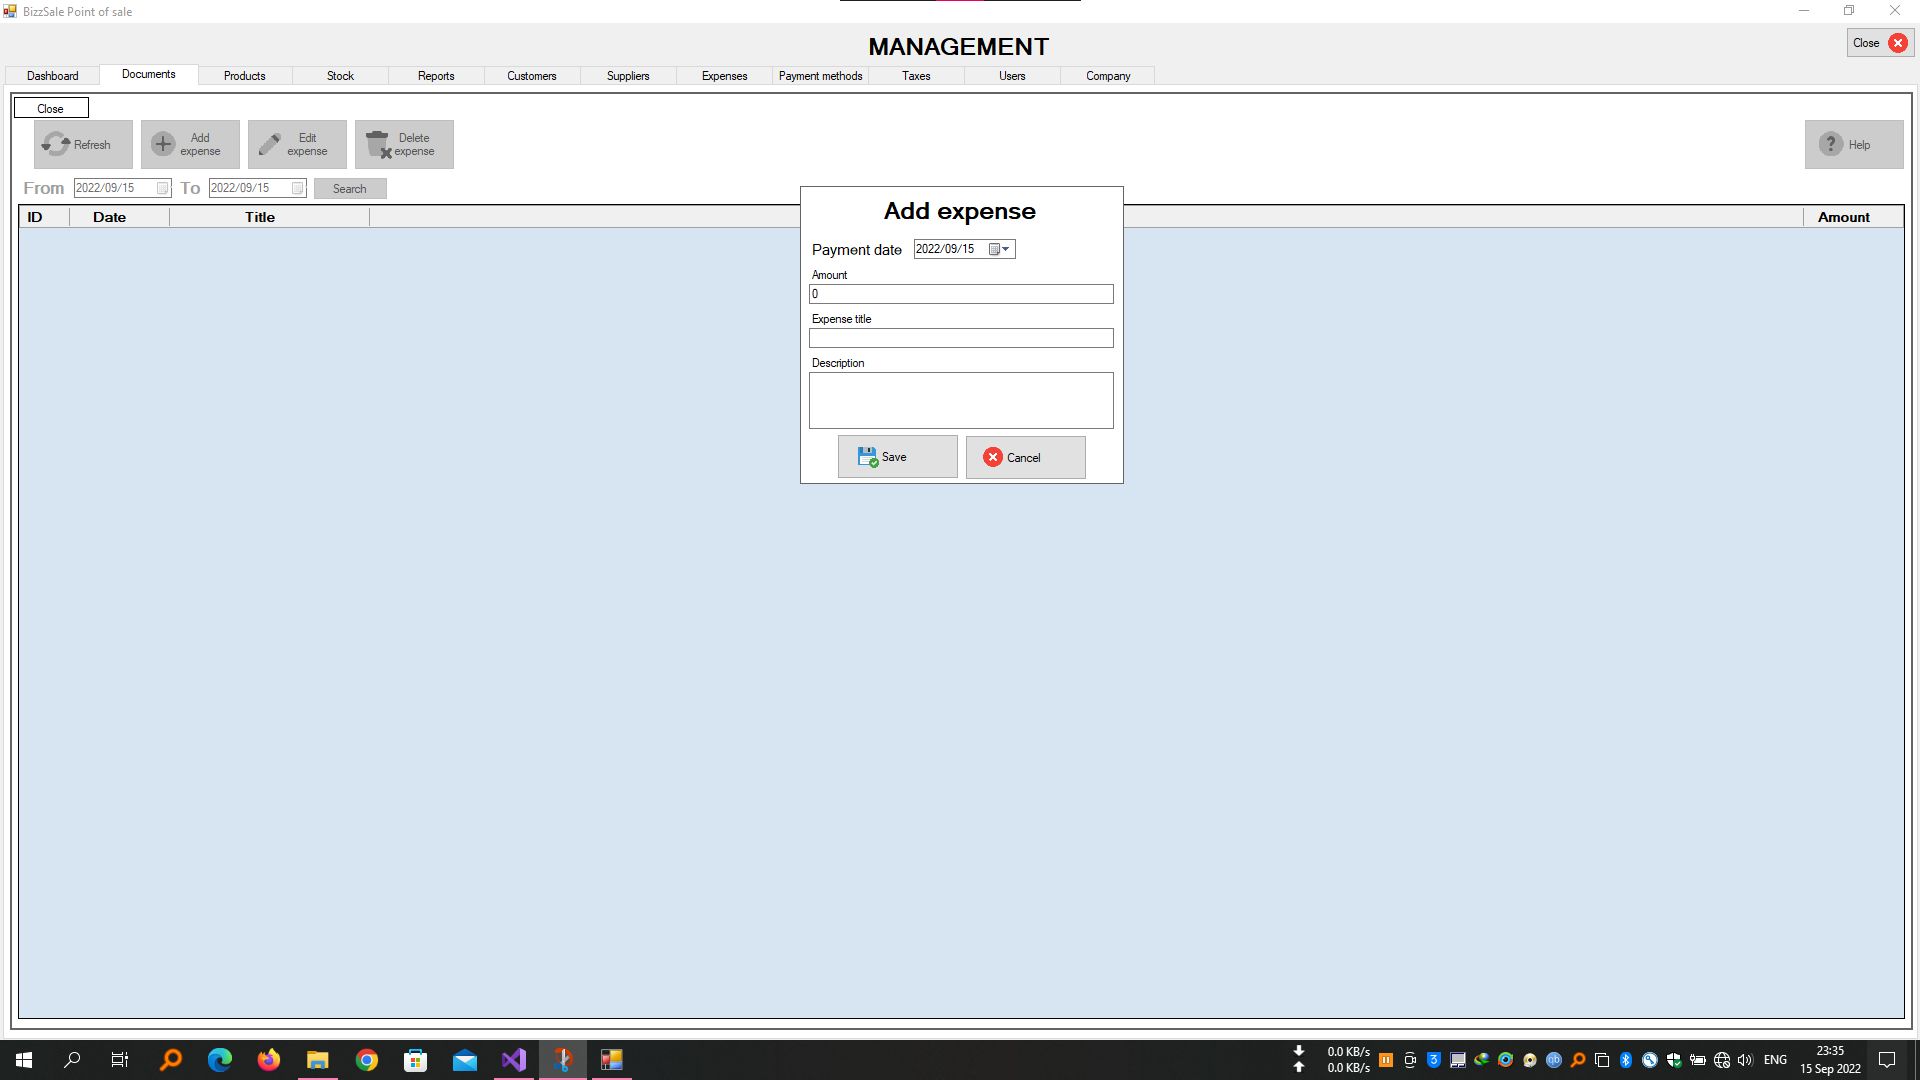Open the From date picker dropdown
Image resolution: width=1920 pixels, height=1080 pixels.
click(x=162, y=188)
